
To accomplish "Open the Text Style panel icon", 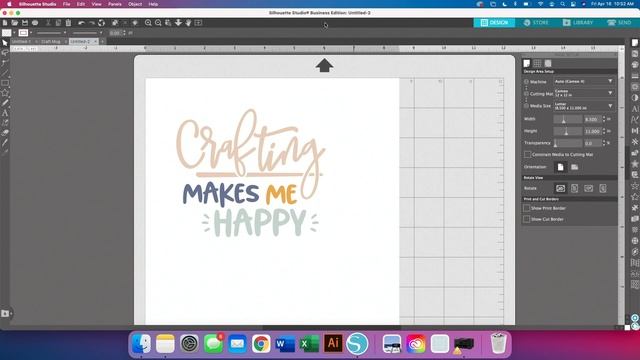I will [x=635, y=109].
